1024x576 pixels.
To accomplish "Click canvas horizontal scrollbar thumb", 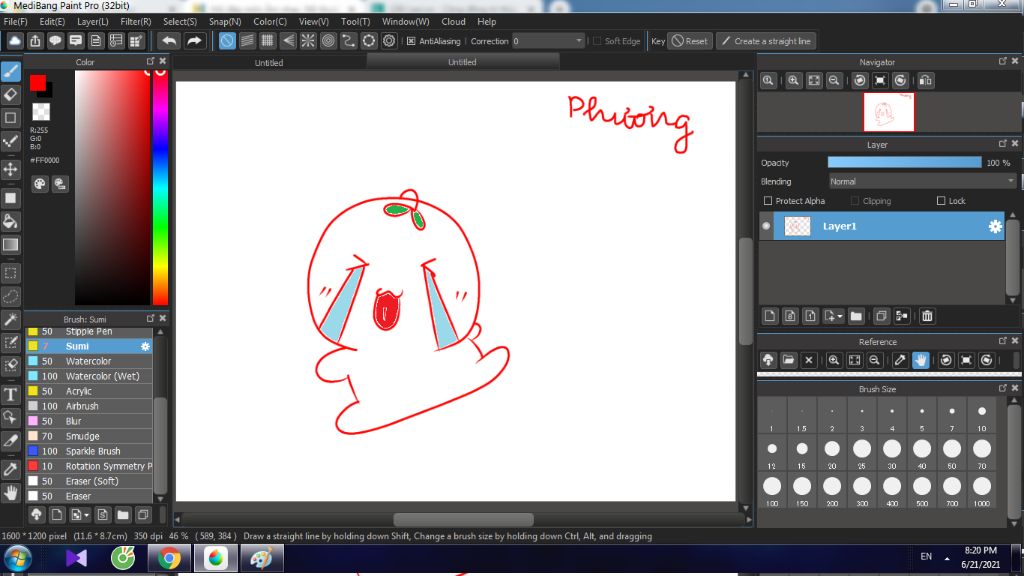I will point(463,519).
